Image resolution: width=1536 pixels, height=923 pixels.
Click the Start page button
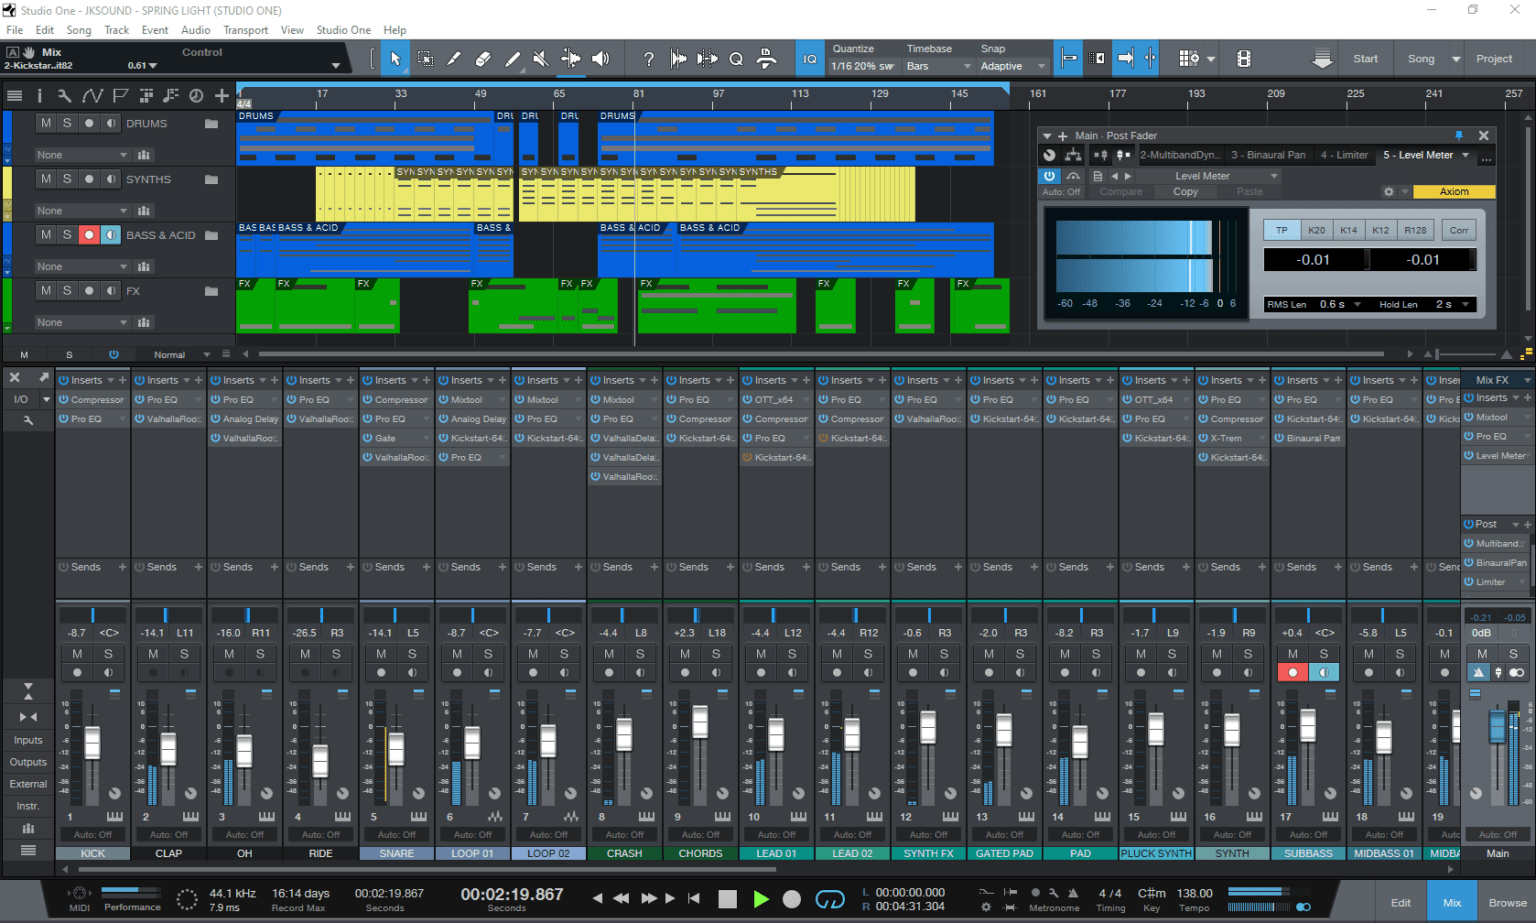point(1366,59)
